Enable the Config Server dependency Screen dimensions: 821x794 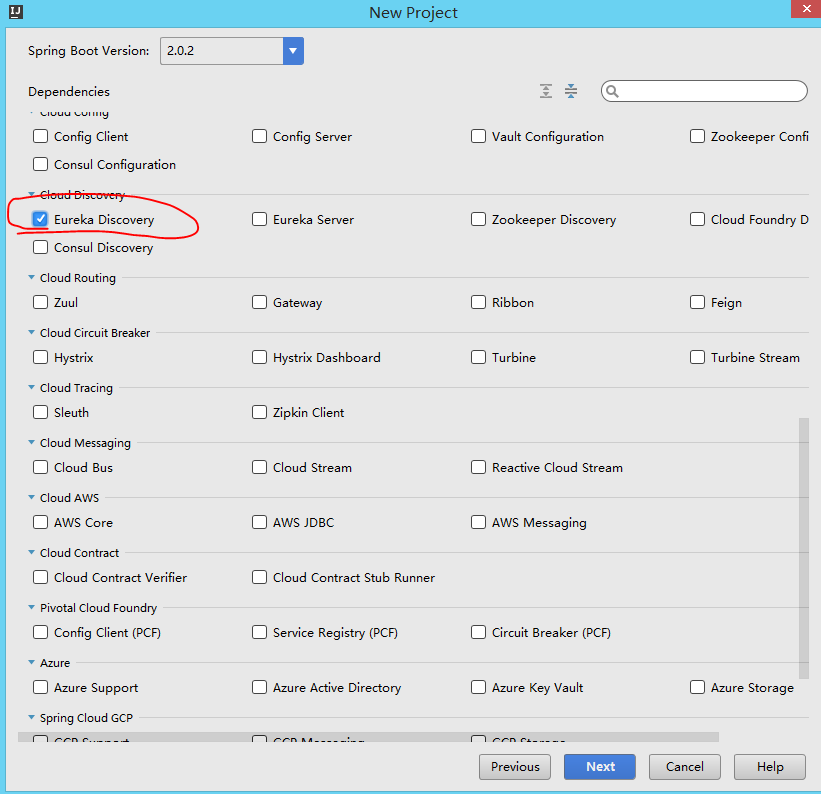tap(259, 136)
